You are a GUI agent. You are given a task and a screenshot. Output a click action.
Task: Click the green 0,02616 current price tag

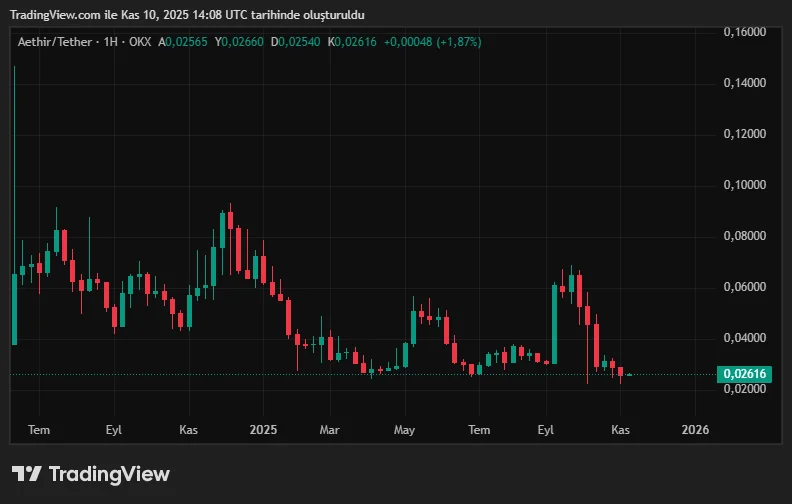744,374
